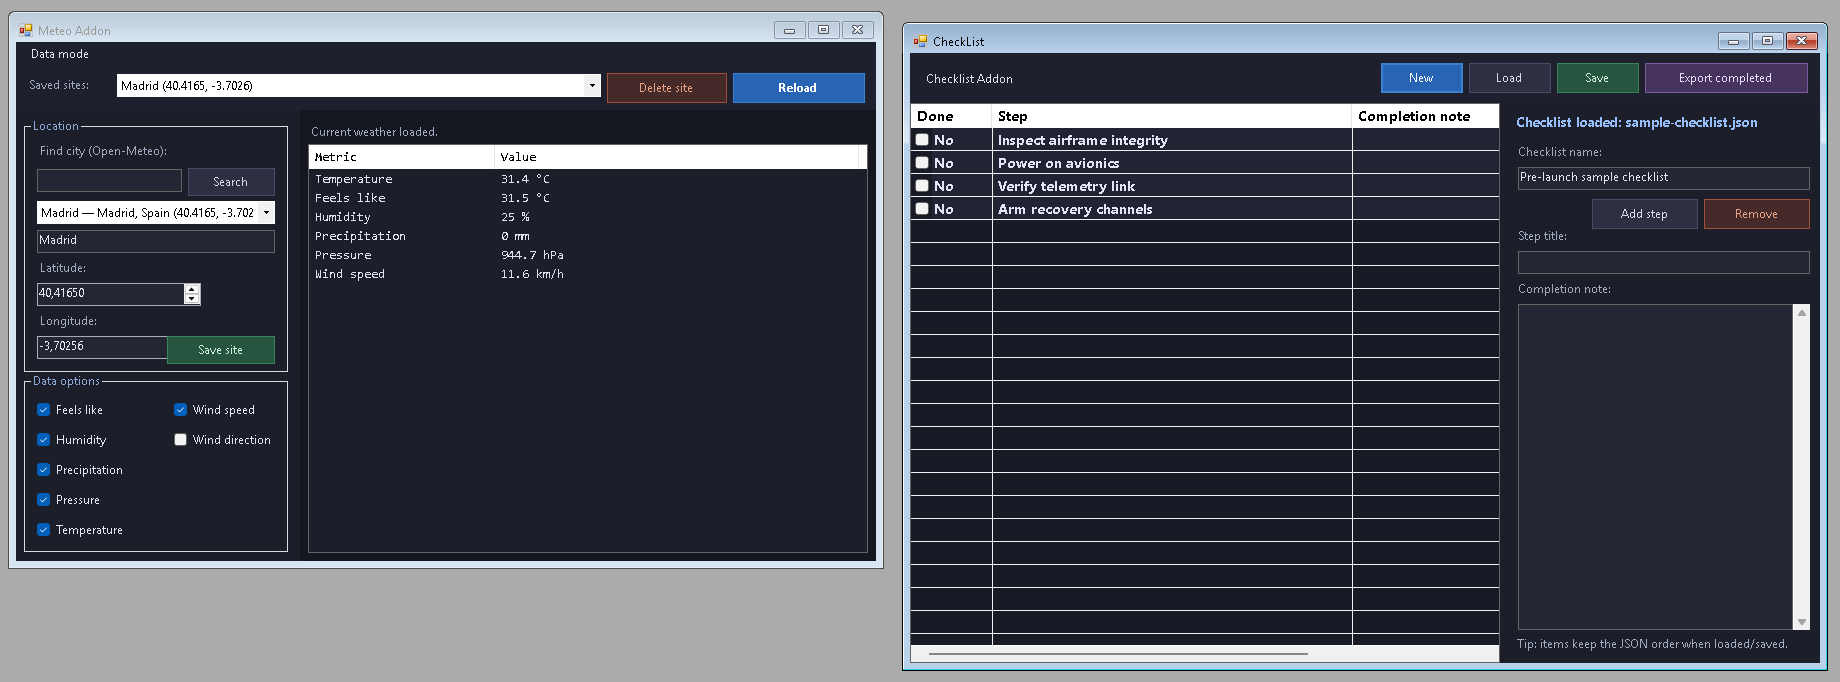
Task: Open the Data mode menu
Action: tap(60, 54)
